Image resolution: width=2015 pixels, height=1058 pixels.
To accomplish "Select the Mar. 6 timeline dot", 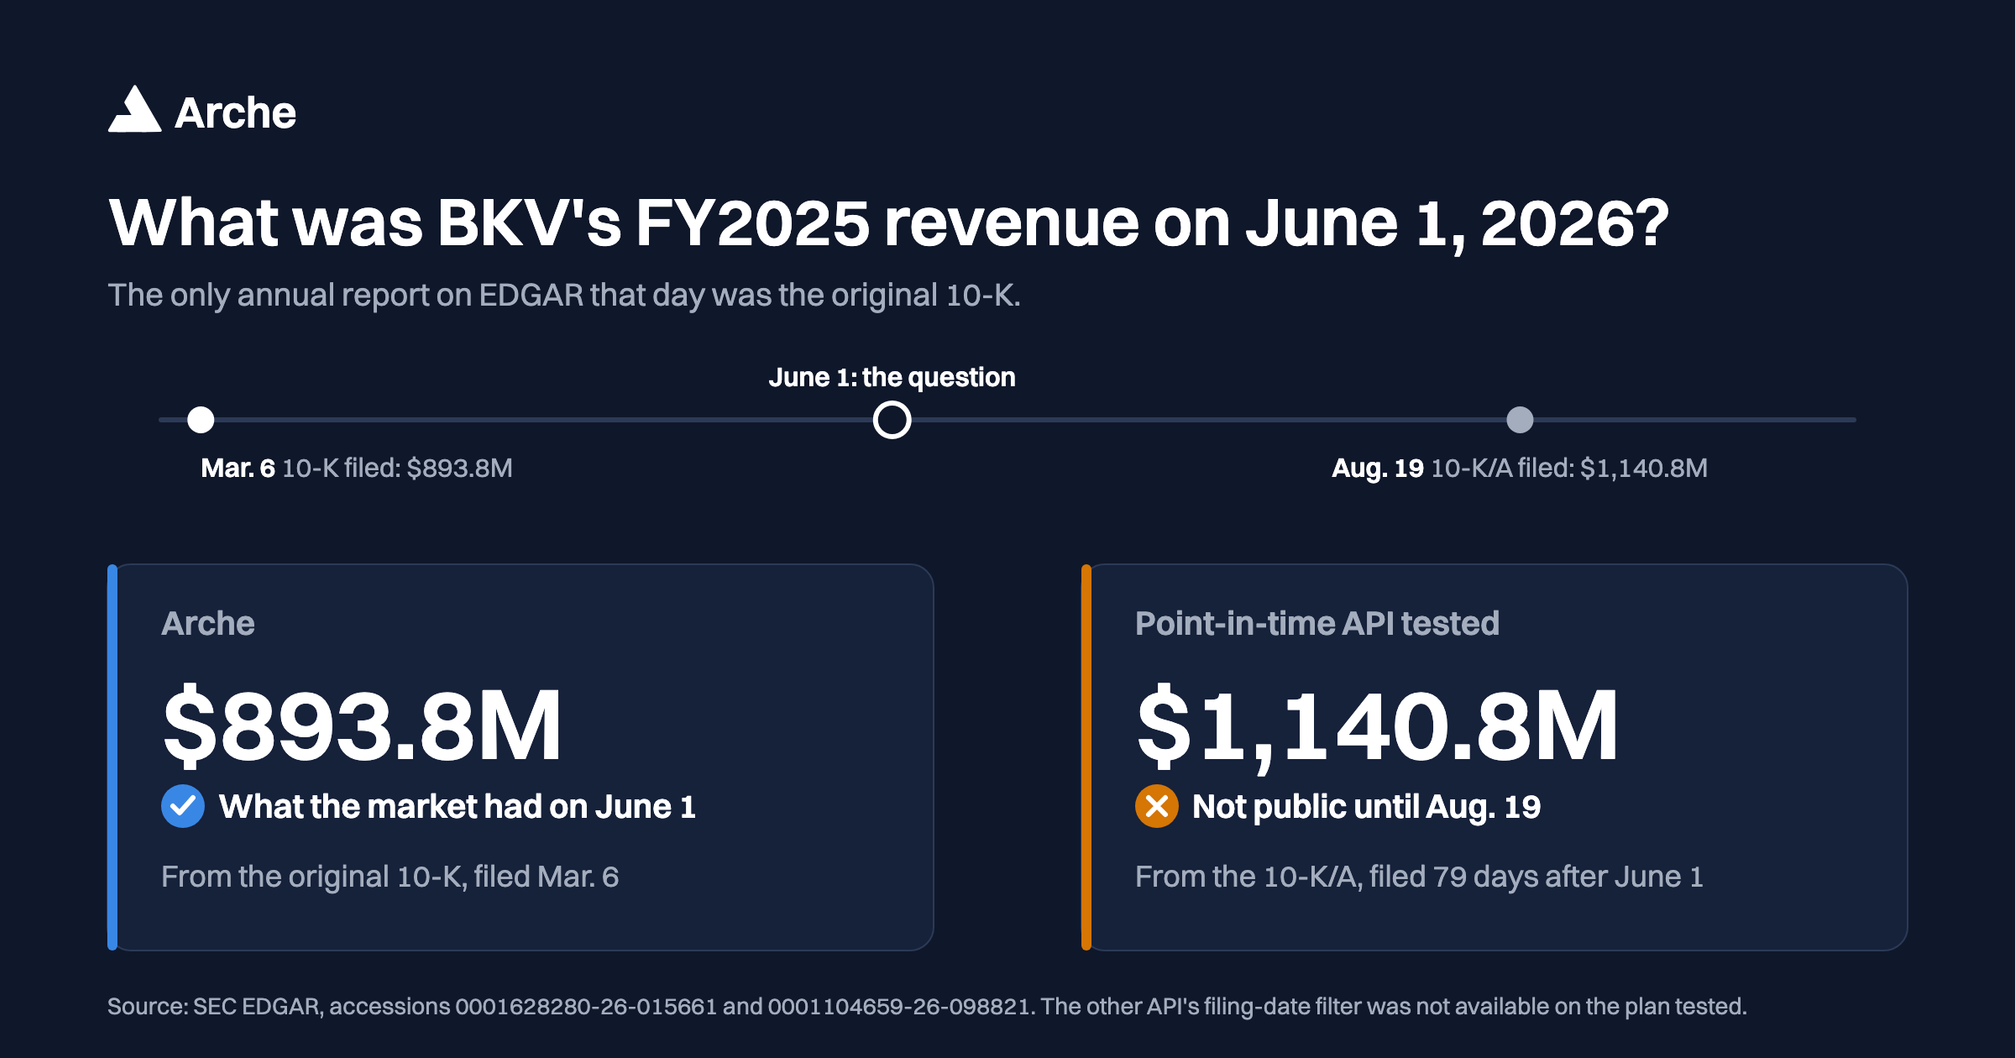I will pyautogui.click(x=201, y=420).
